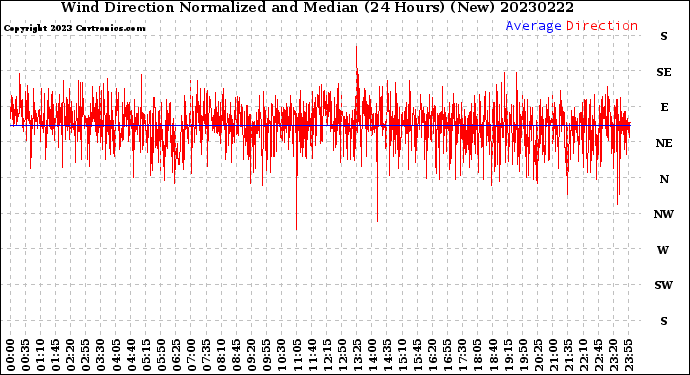The width and height of the screenshot is (690, 375).
Task: Click the "00:35" time axis label
Action: pos(26,355)
